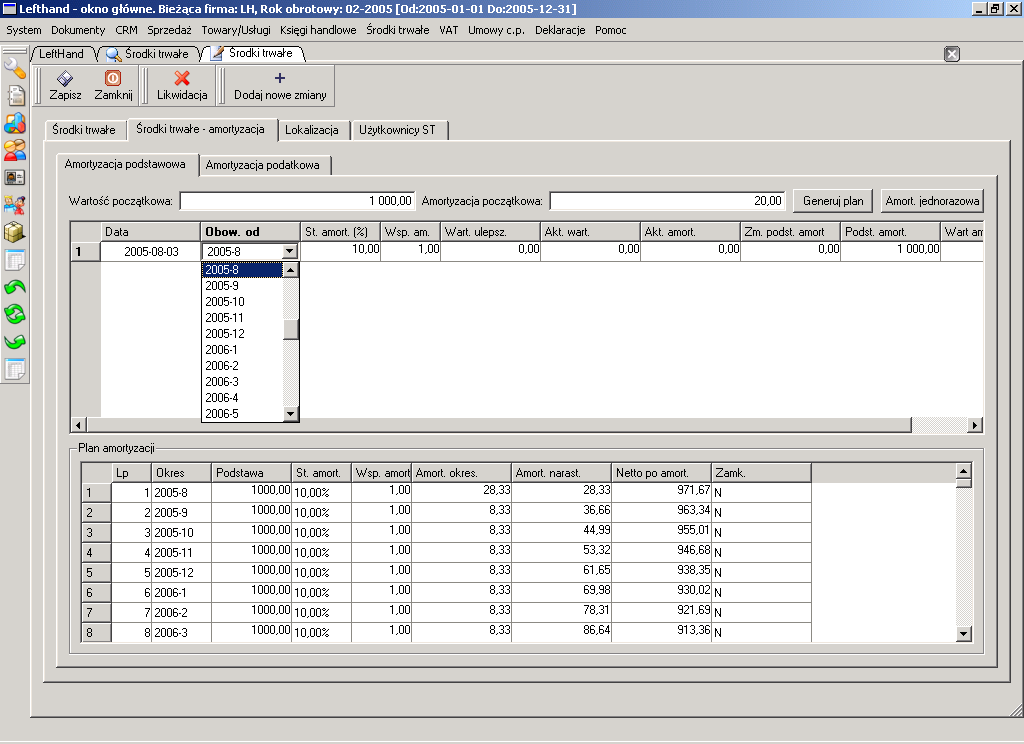Click plan table scroll down arrow
The width and height of the screenshot is (1024, 744).
pos(963,633)
